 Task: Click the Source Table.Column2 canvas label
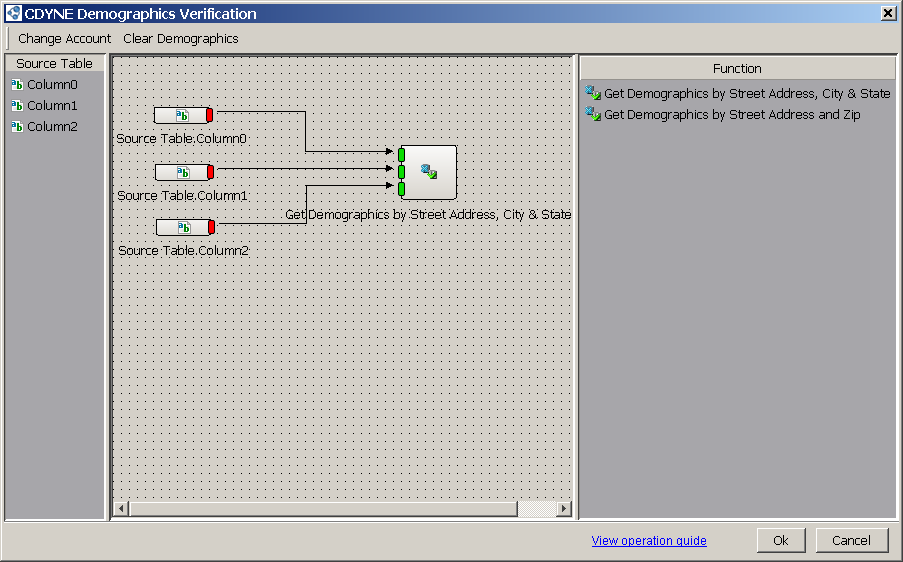(184, 250)
